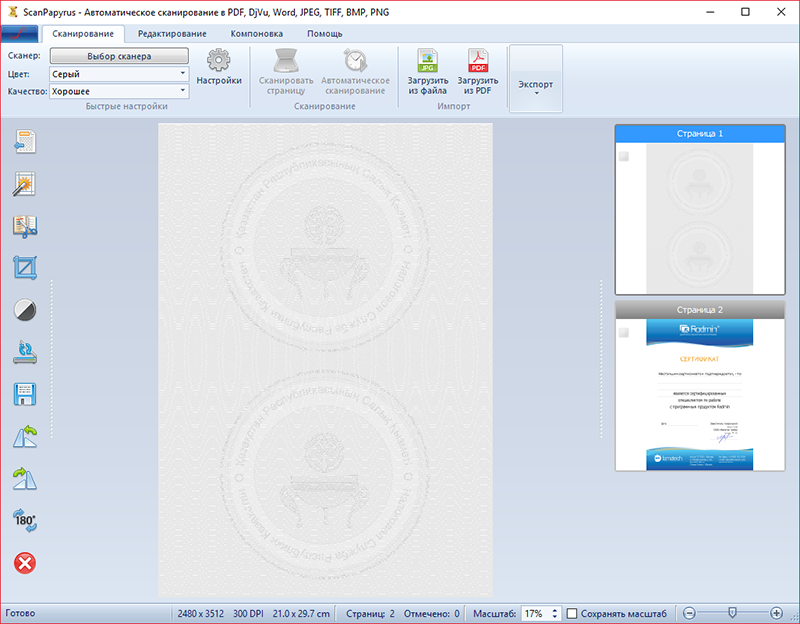
Task: Click the 21.0 x 29.7 cm status text
Action: [301, 613]
